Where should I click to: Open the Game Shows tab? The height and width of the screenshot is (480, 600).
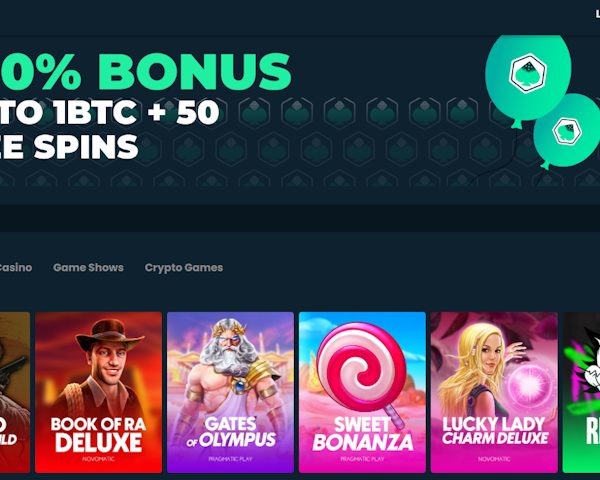tap(88, 268)
